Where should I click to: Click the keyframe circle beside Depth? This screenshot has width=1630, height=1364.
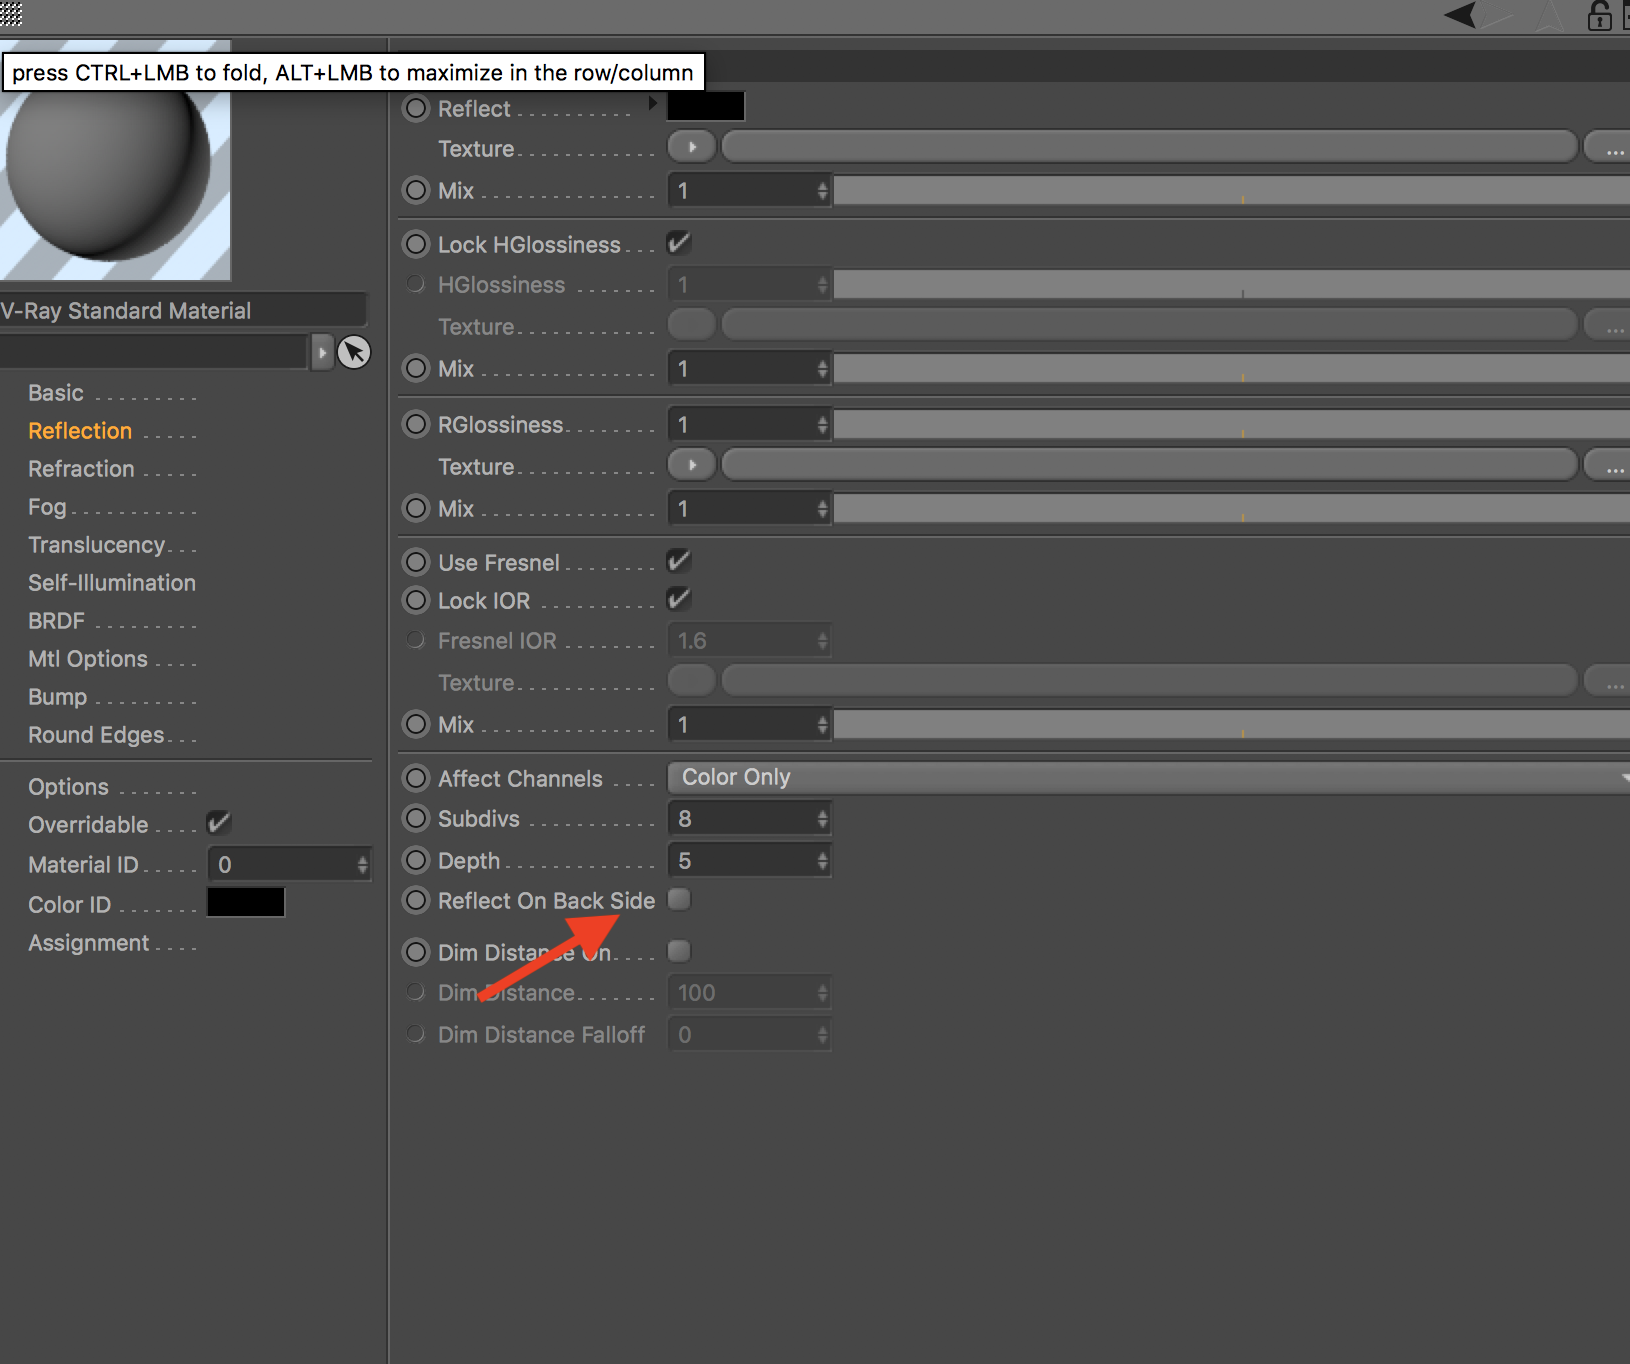[x=416, y=860]
